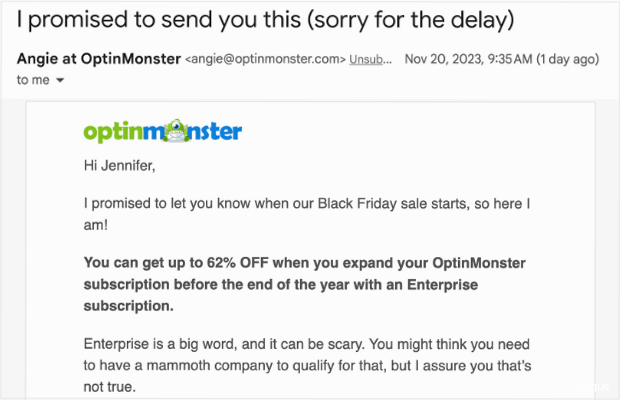The width and height of the screenshot is (620, 400).
Task: Click the bold "subscription." closing line
Action: pyautogui.click(x=129, y=305)
